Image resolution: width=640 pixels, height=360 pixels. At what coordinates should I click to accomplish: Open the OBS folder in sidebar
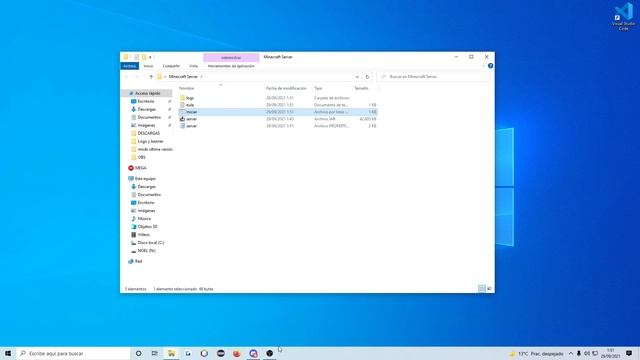coord(141,157)
